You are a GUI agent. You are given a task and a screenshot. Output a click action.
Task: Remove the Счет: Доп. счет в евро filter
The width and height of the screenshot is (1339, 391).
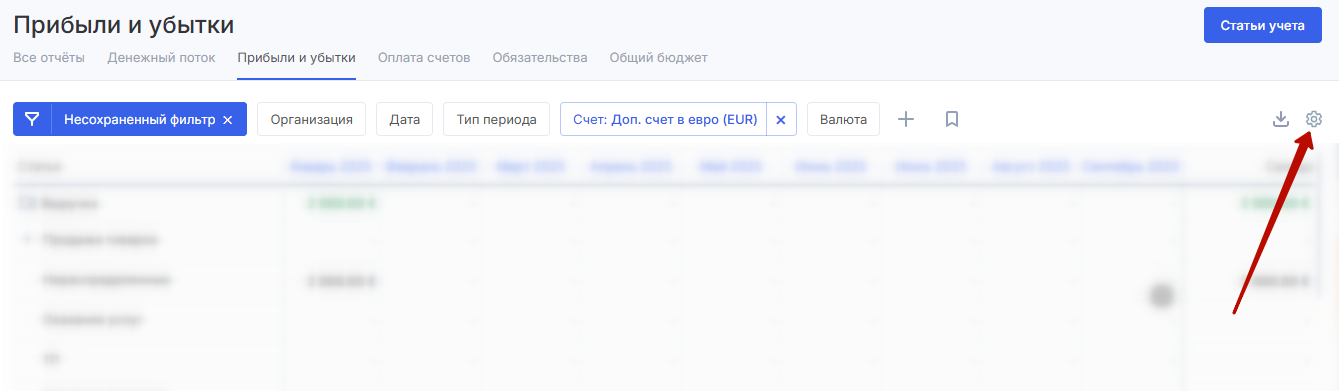pyautogui.click(x=781, y=119)
